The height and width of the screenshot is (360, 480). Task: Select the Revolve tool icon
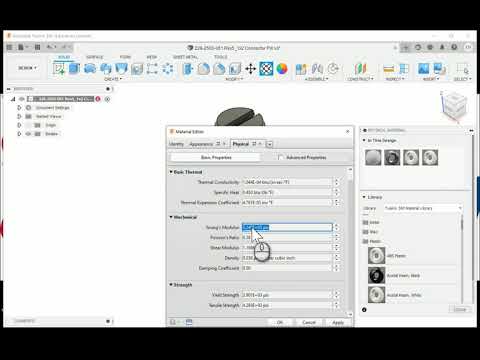pyautogui.click(x=90, y=69)
